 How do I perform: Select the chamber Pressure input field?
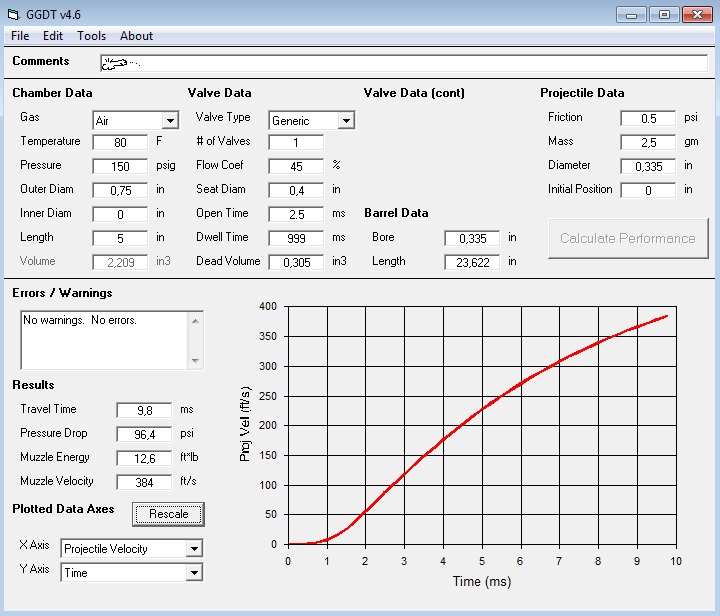click(x=120, y=167)
